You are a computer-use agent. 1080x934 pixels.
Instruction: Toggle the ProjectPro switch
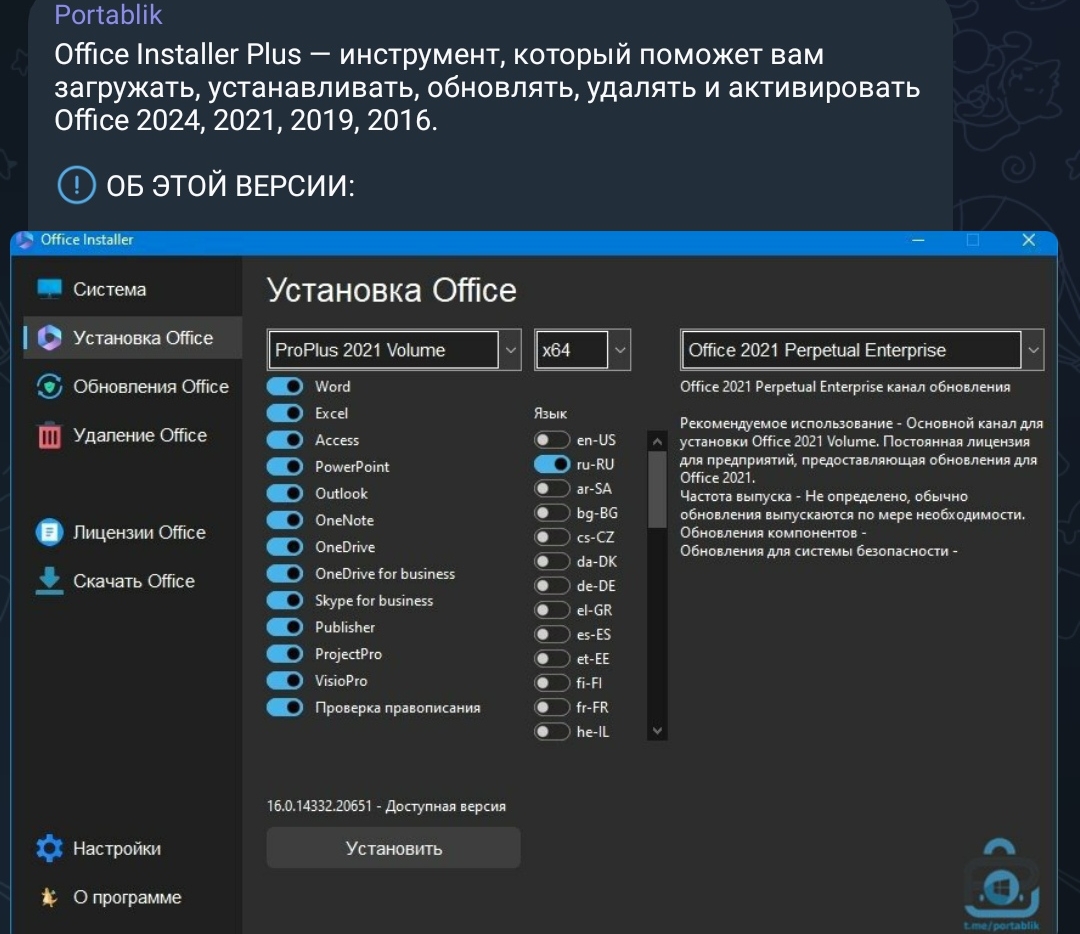(285, 654)
